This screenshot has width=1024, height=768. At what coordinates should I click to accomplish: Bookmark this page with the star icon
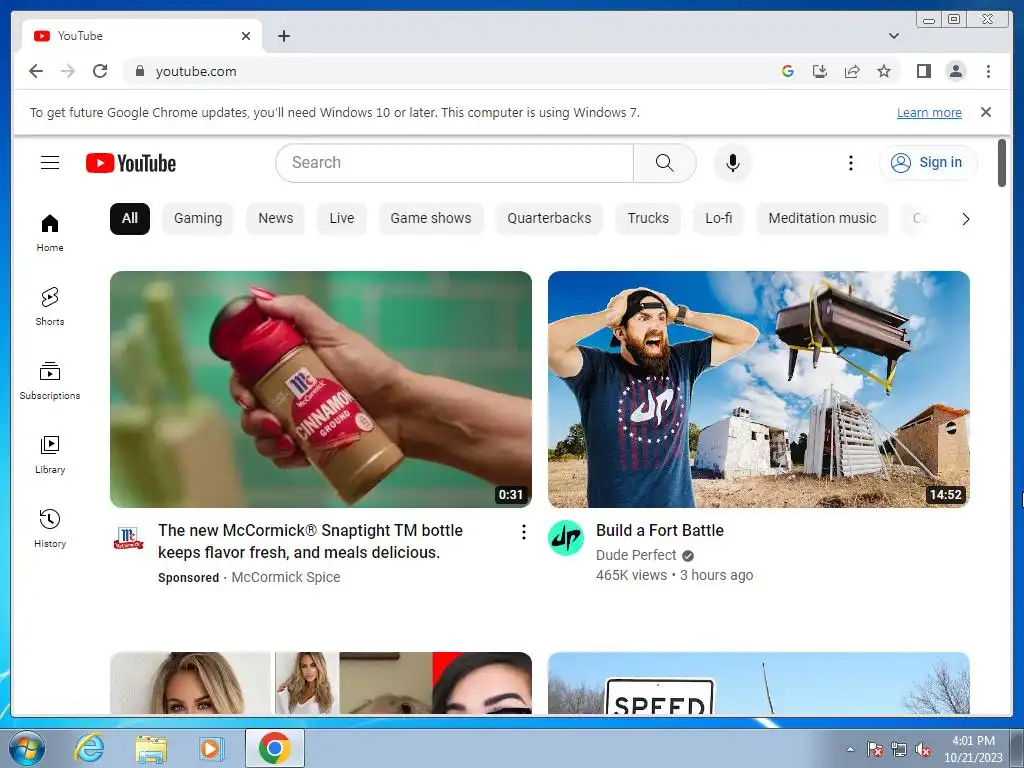(884, 71)
